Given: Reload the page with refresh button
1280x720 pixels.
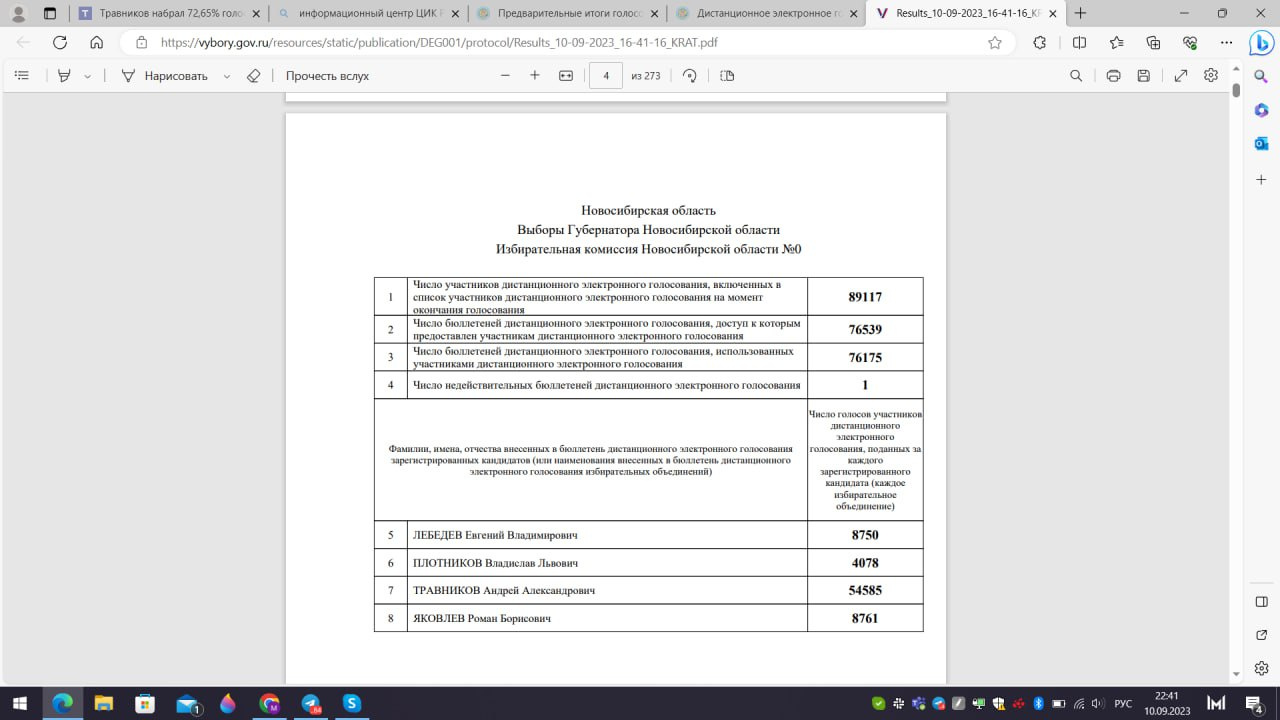Looking at the screenshot, I should click(x=60, y=43).
